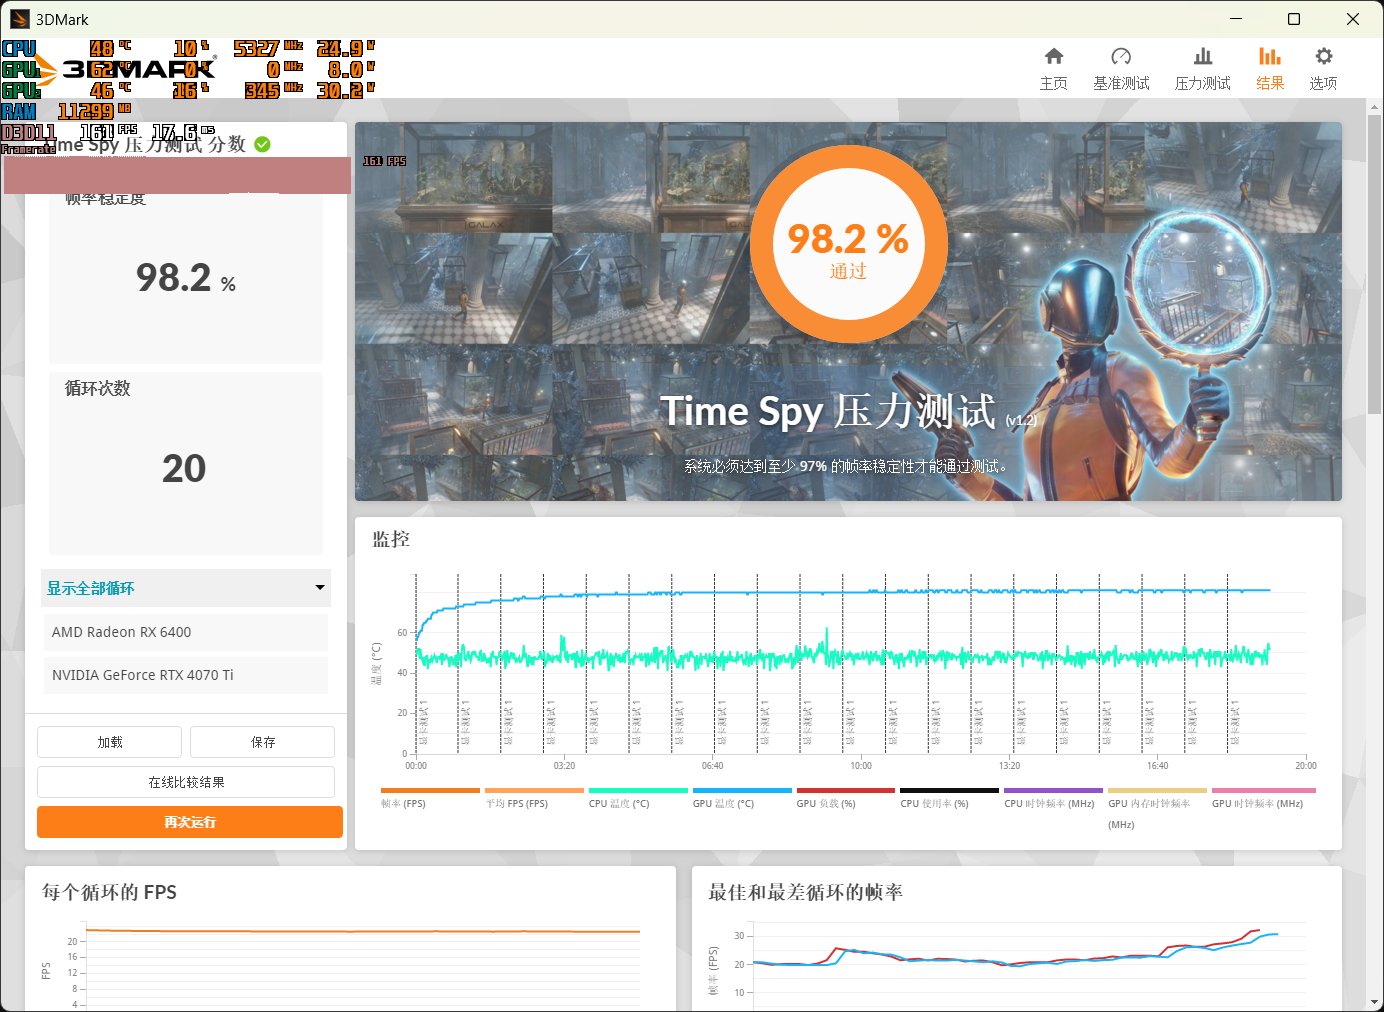1384x1012 pixels.
Task: Toggle the CPU 使用率 (%) legend swatch
Action: click(x=950, y=790)
